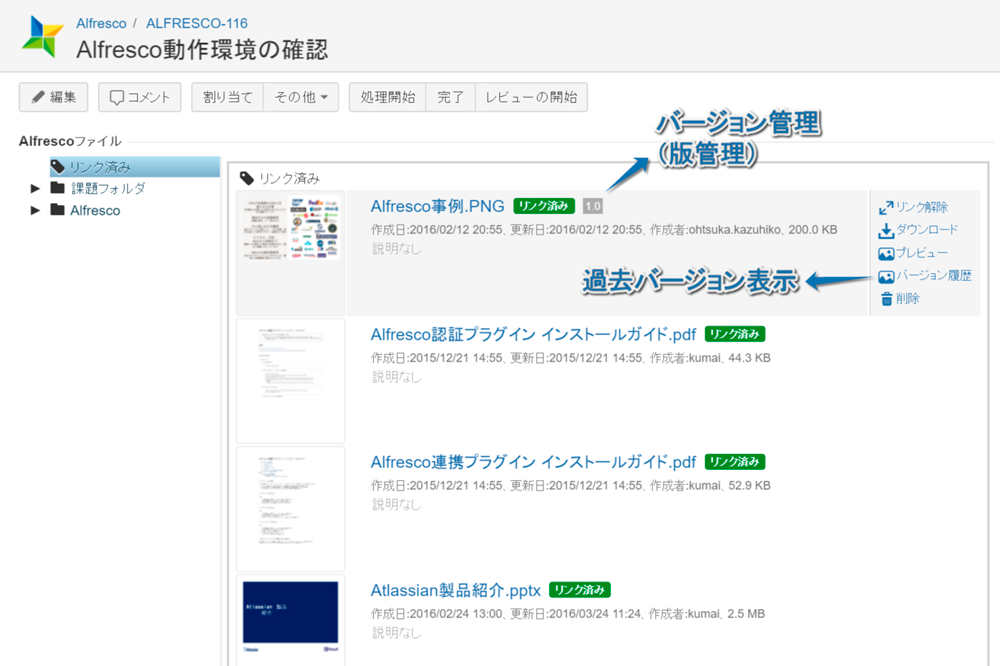
Task: Click the pencil icon on 編集 button
Action: (38, 97)
